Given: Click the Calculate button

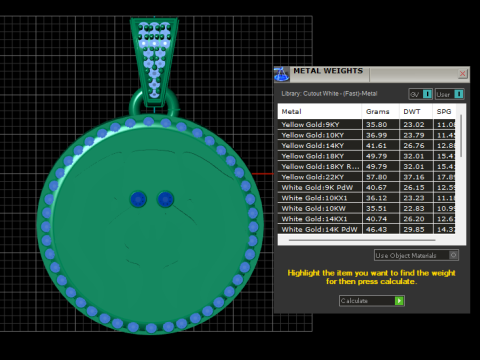Looking at the screenshot, I should 372,301.
